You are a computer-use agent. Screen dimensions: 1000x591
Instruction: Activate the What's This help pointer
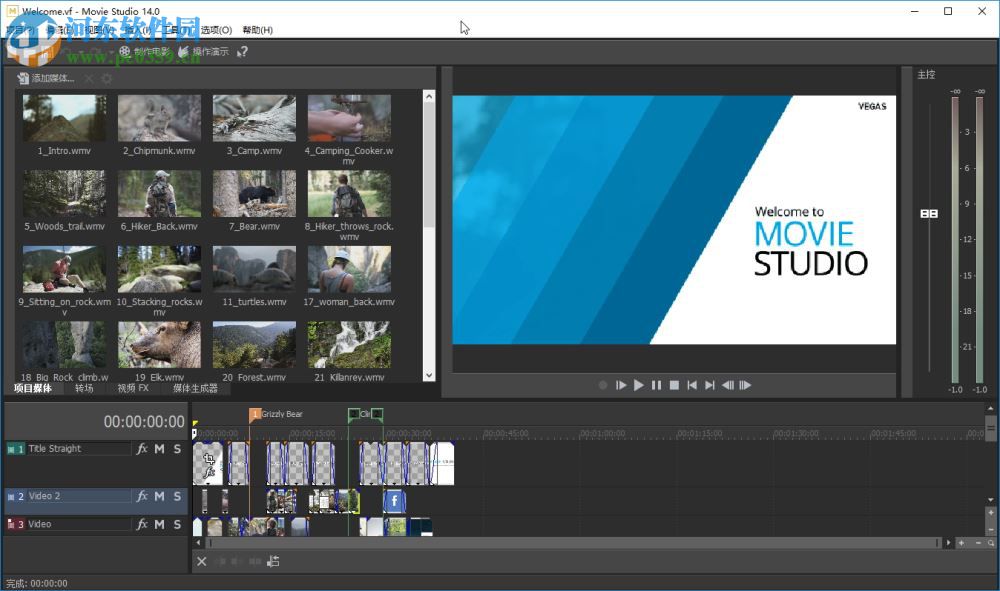click(242, 52)
